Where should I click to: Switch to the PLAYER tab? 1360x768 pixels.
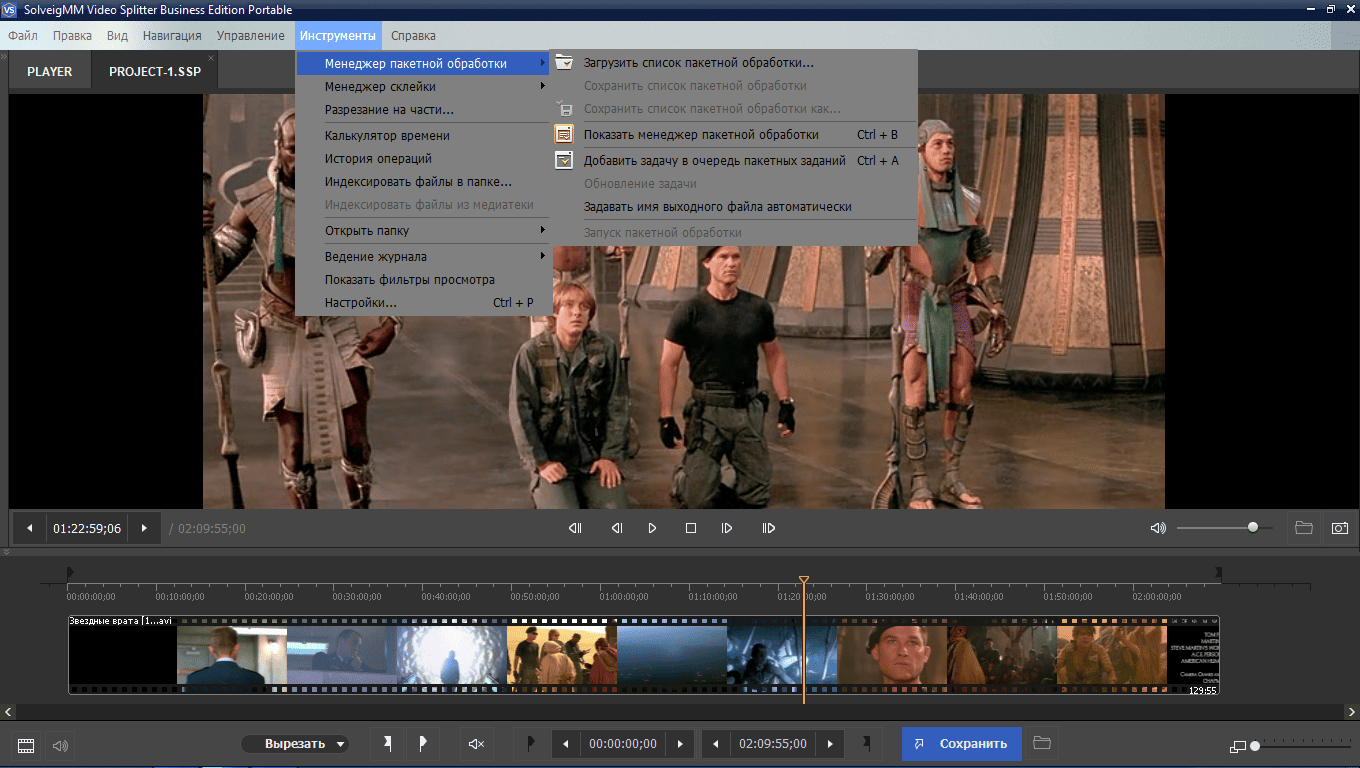(50, 72)
